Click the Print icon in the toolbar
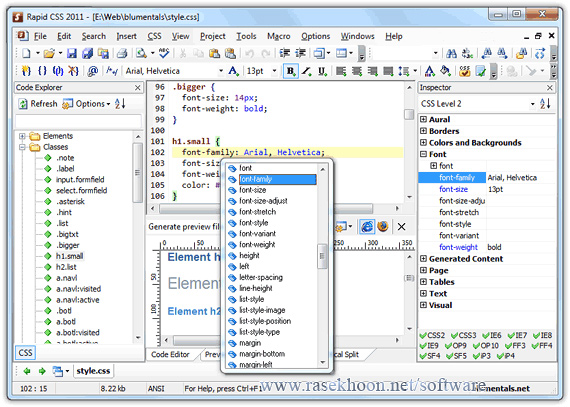Image resolution: width=570 pixels, height=407 pixels. [122, 53]
